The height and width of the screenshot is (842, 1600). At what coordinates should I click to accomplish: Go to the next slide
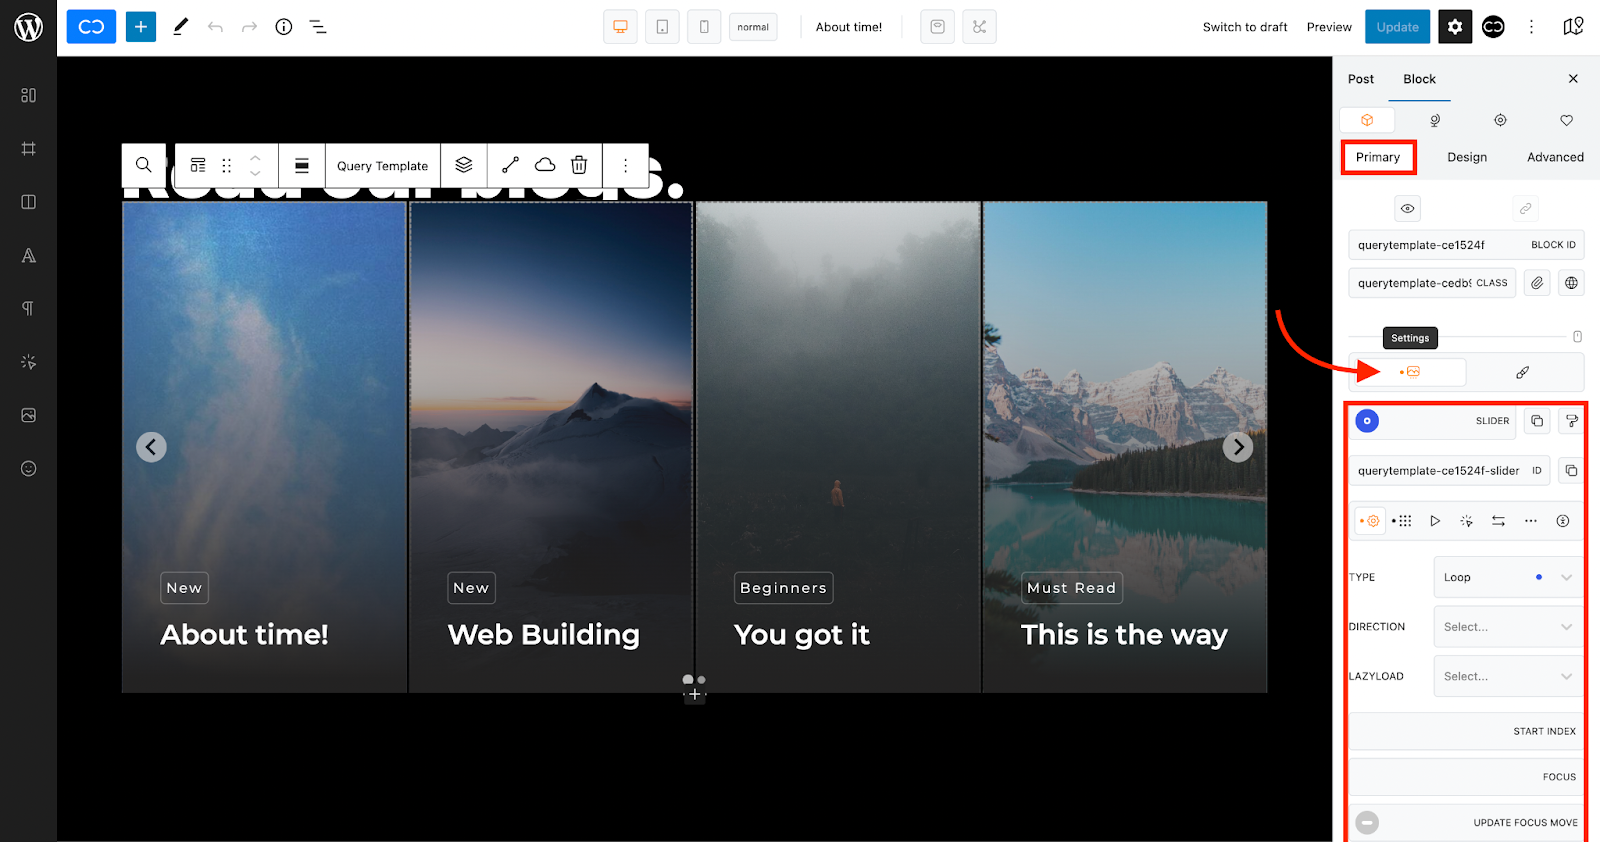point(1238,447)
